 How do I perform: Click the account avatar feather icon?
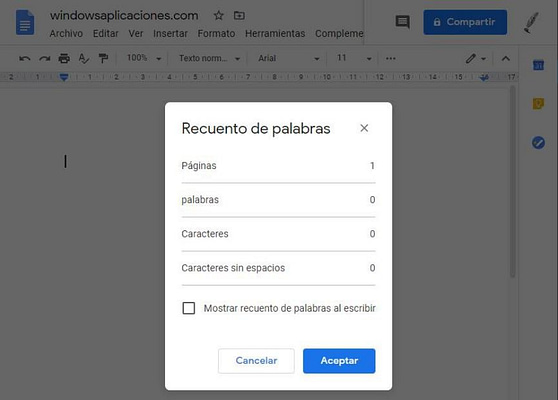click(x=531, y=22)
